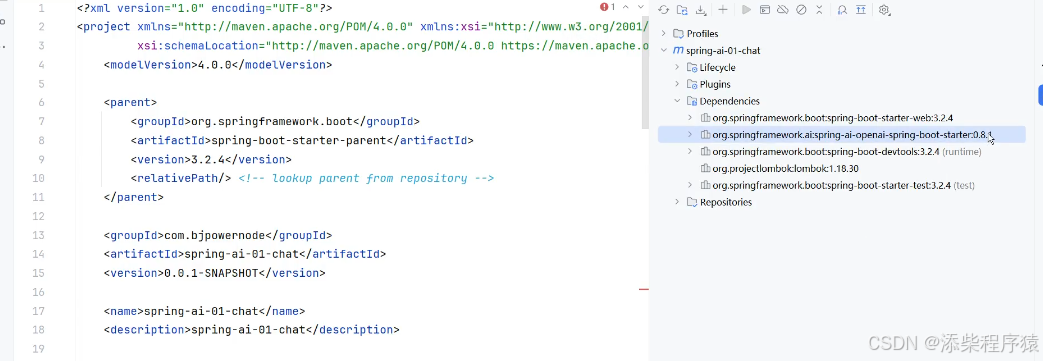Add Maven project with plus icon

(723, 9)
